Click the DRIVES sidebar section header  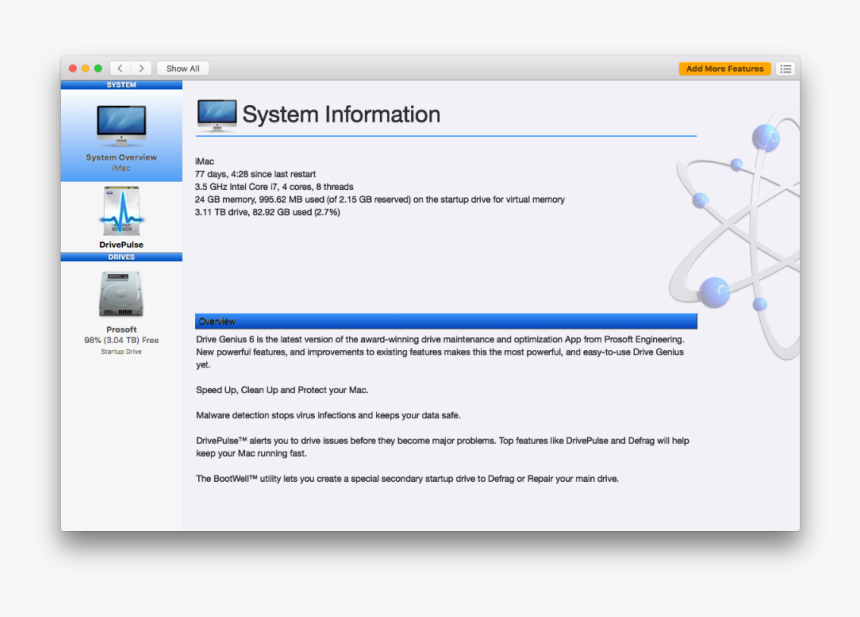[121, 257]
